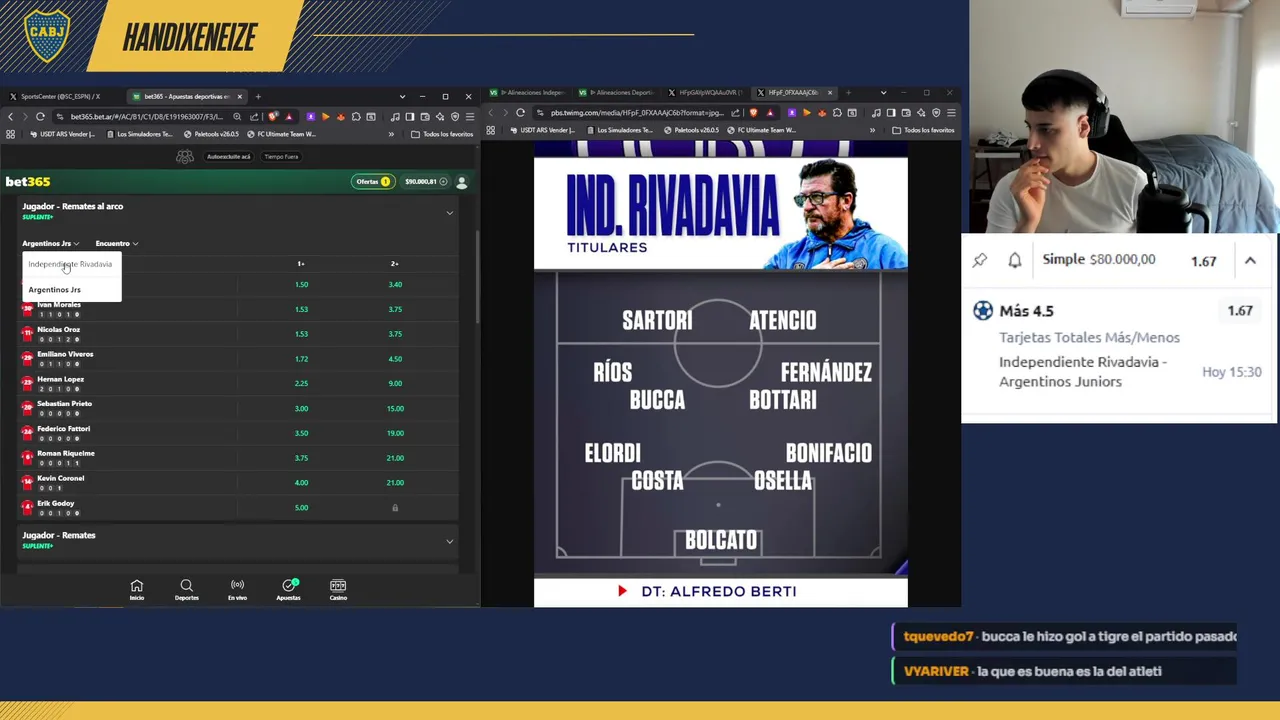The width and height of the screenshot is (1280, 720).
Task: Select Emiliano Viveros 2+ odds 4.50
Action: click(x=395, y=359)
